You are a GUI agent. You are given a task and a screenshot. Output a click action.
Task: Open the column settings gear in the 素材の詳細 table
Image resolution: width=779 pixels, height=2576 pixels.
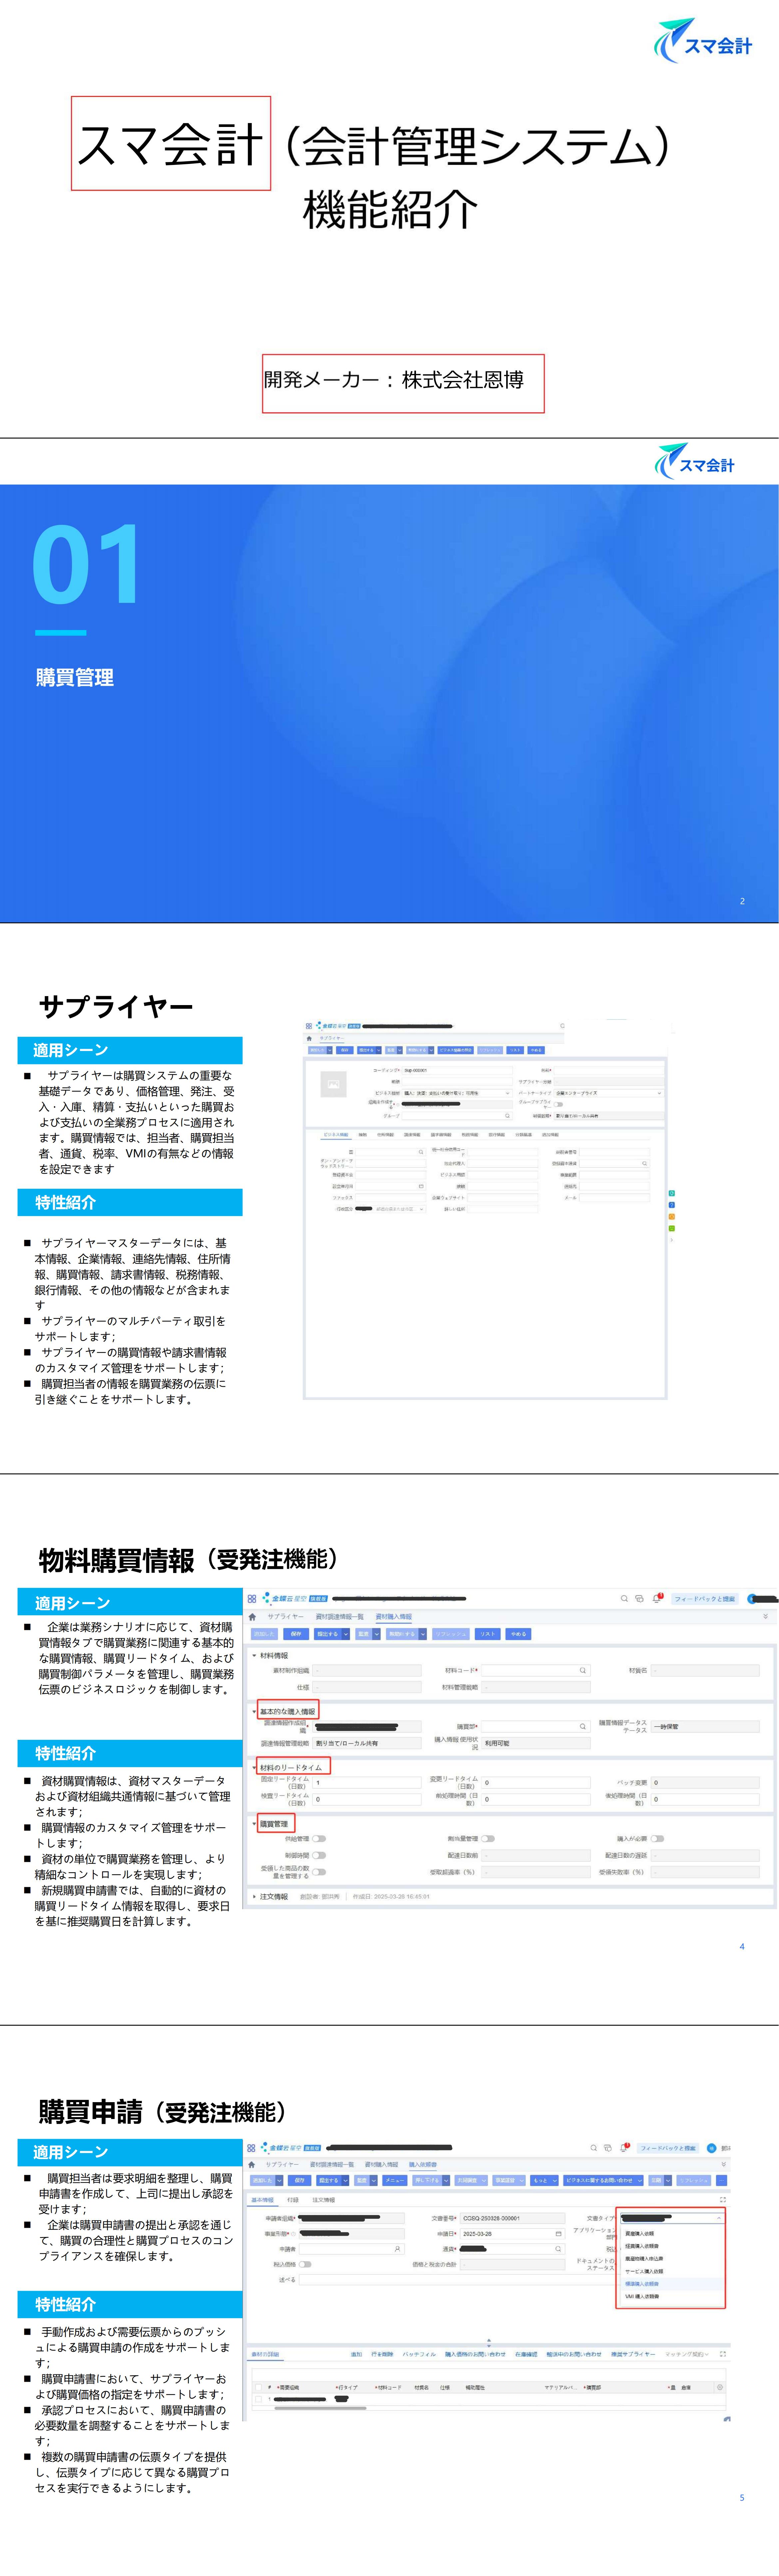[x=720, y=2387]
